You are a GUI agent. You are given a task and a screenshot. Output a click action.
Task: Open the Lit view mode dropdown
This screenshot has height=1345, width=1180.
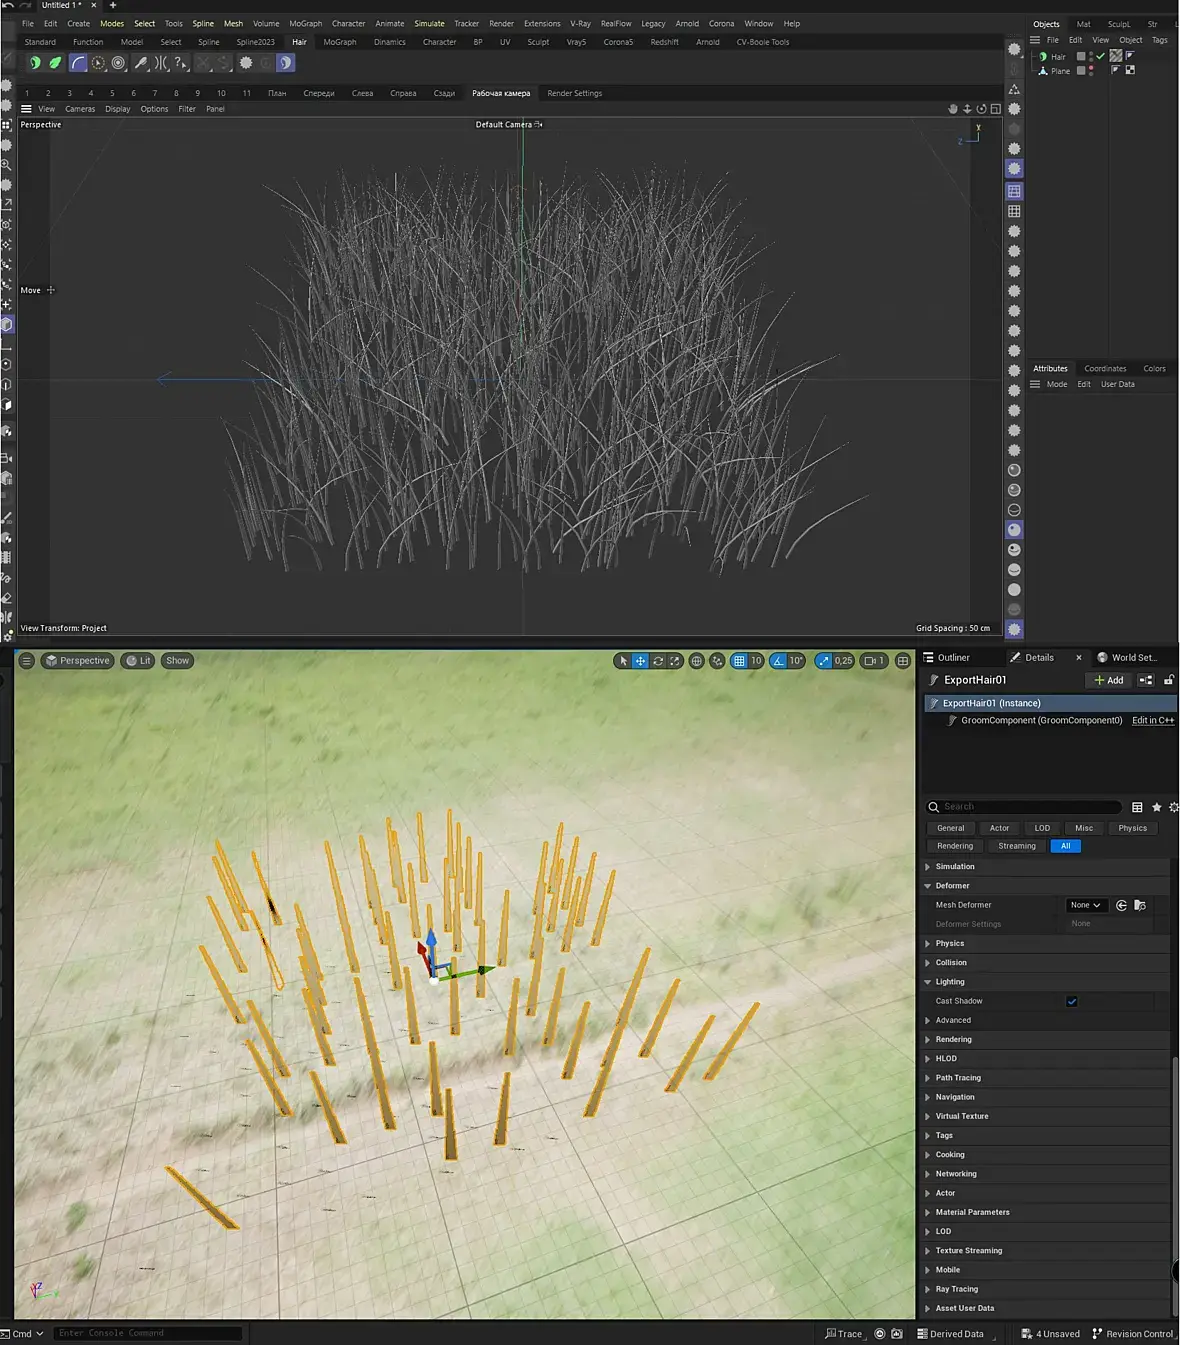138,661
